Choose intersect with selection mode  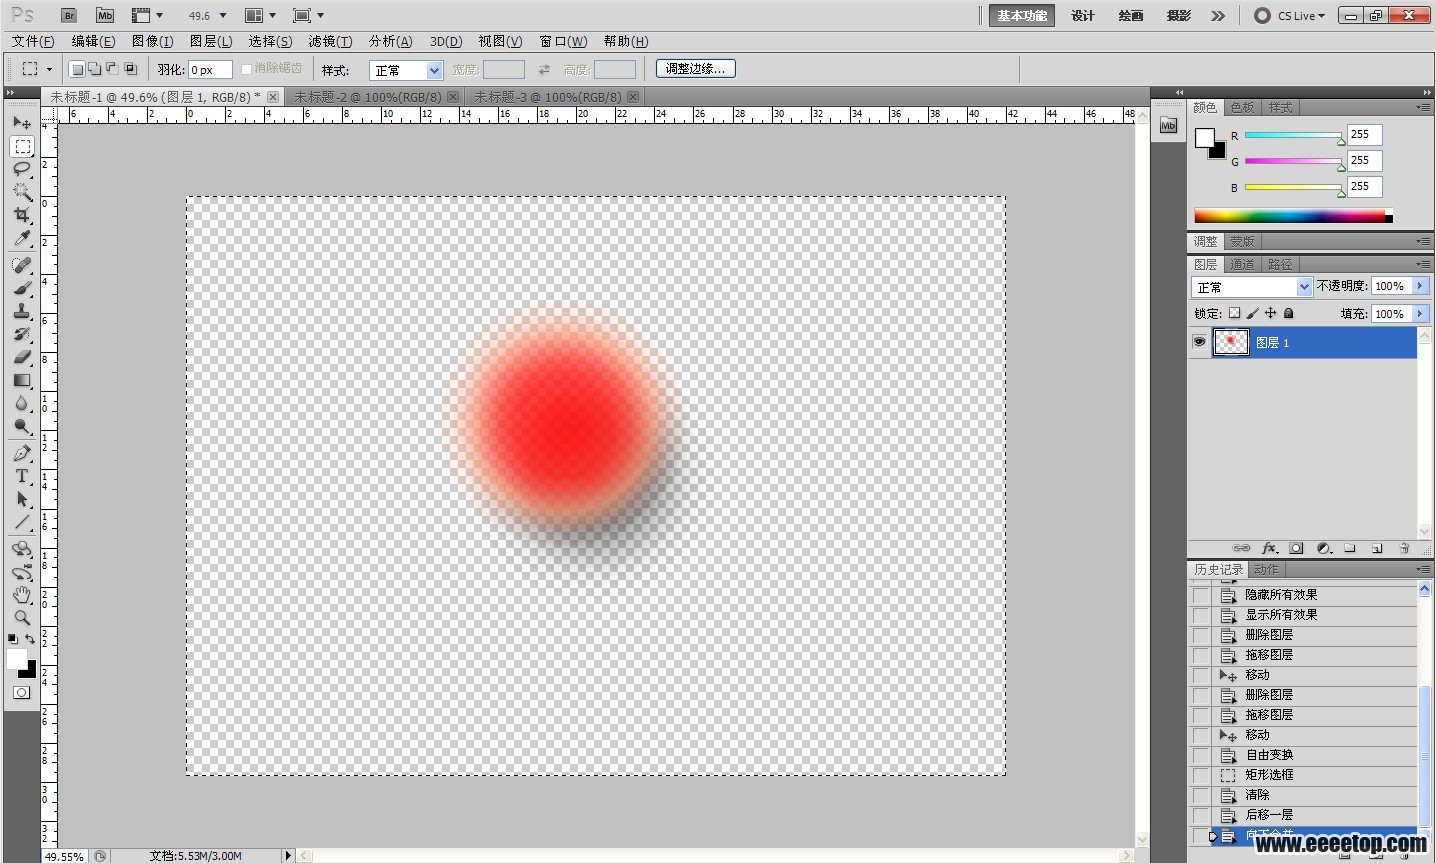[x=130, y=69]
